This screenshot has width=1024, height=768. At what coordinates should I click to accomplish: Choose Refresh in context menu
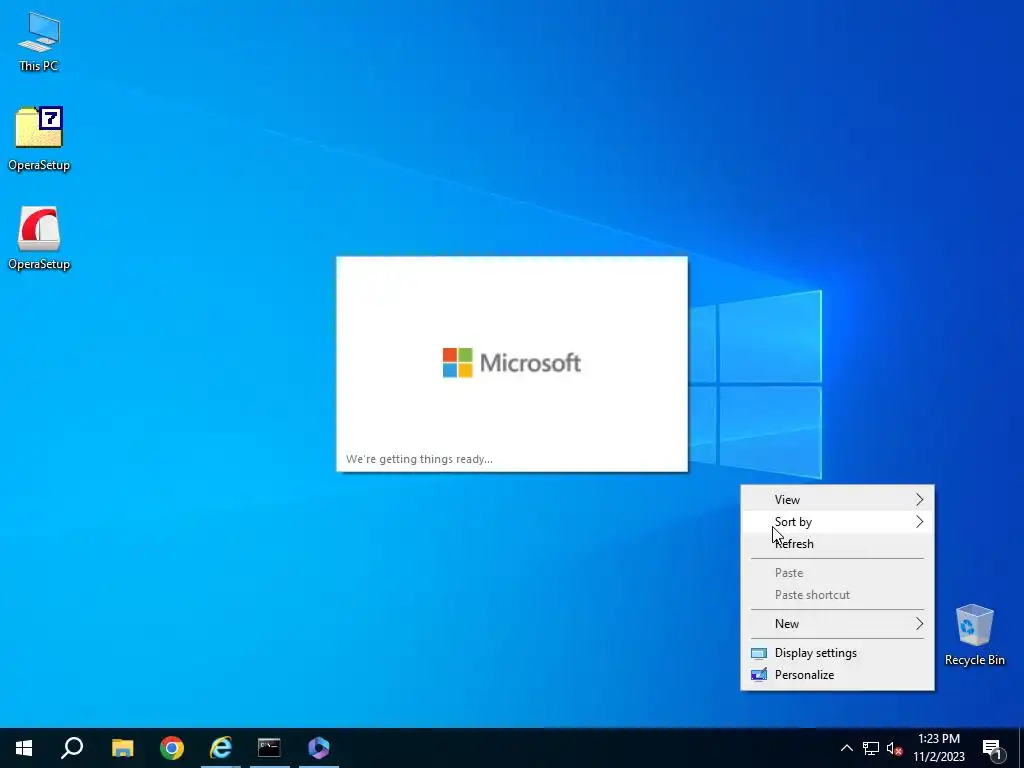(837, 544)
